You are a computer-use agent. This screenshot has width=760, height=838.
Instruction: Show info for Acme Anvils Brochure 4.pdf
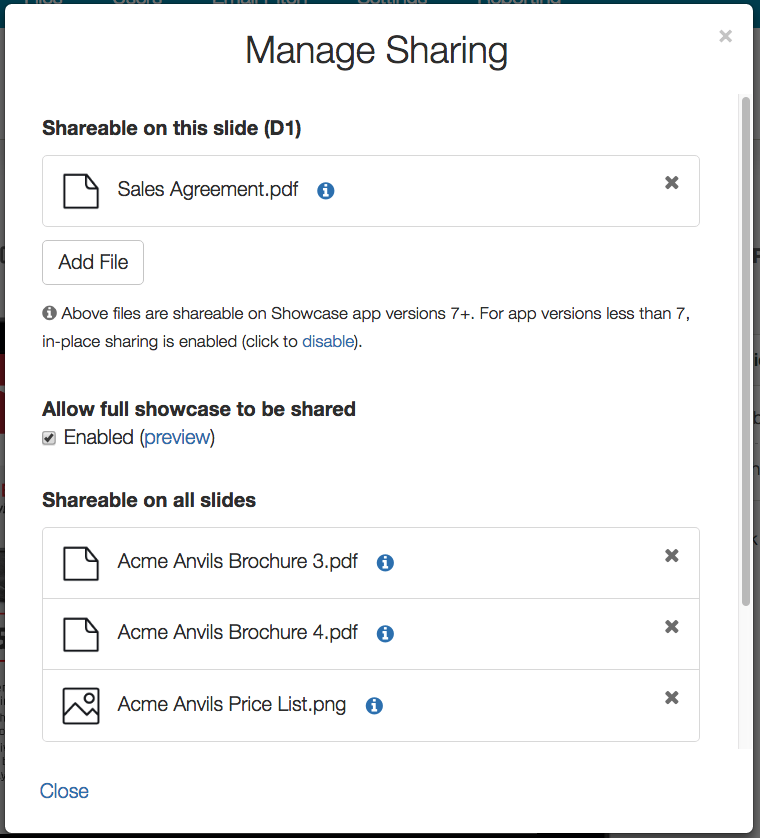385,634
